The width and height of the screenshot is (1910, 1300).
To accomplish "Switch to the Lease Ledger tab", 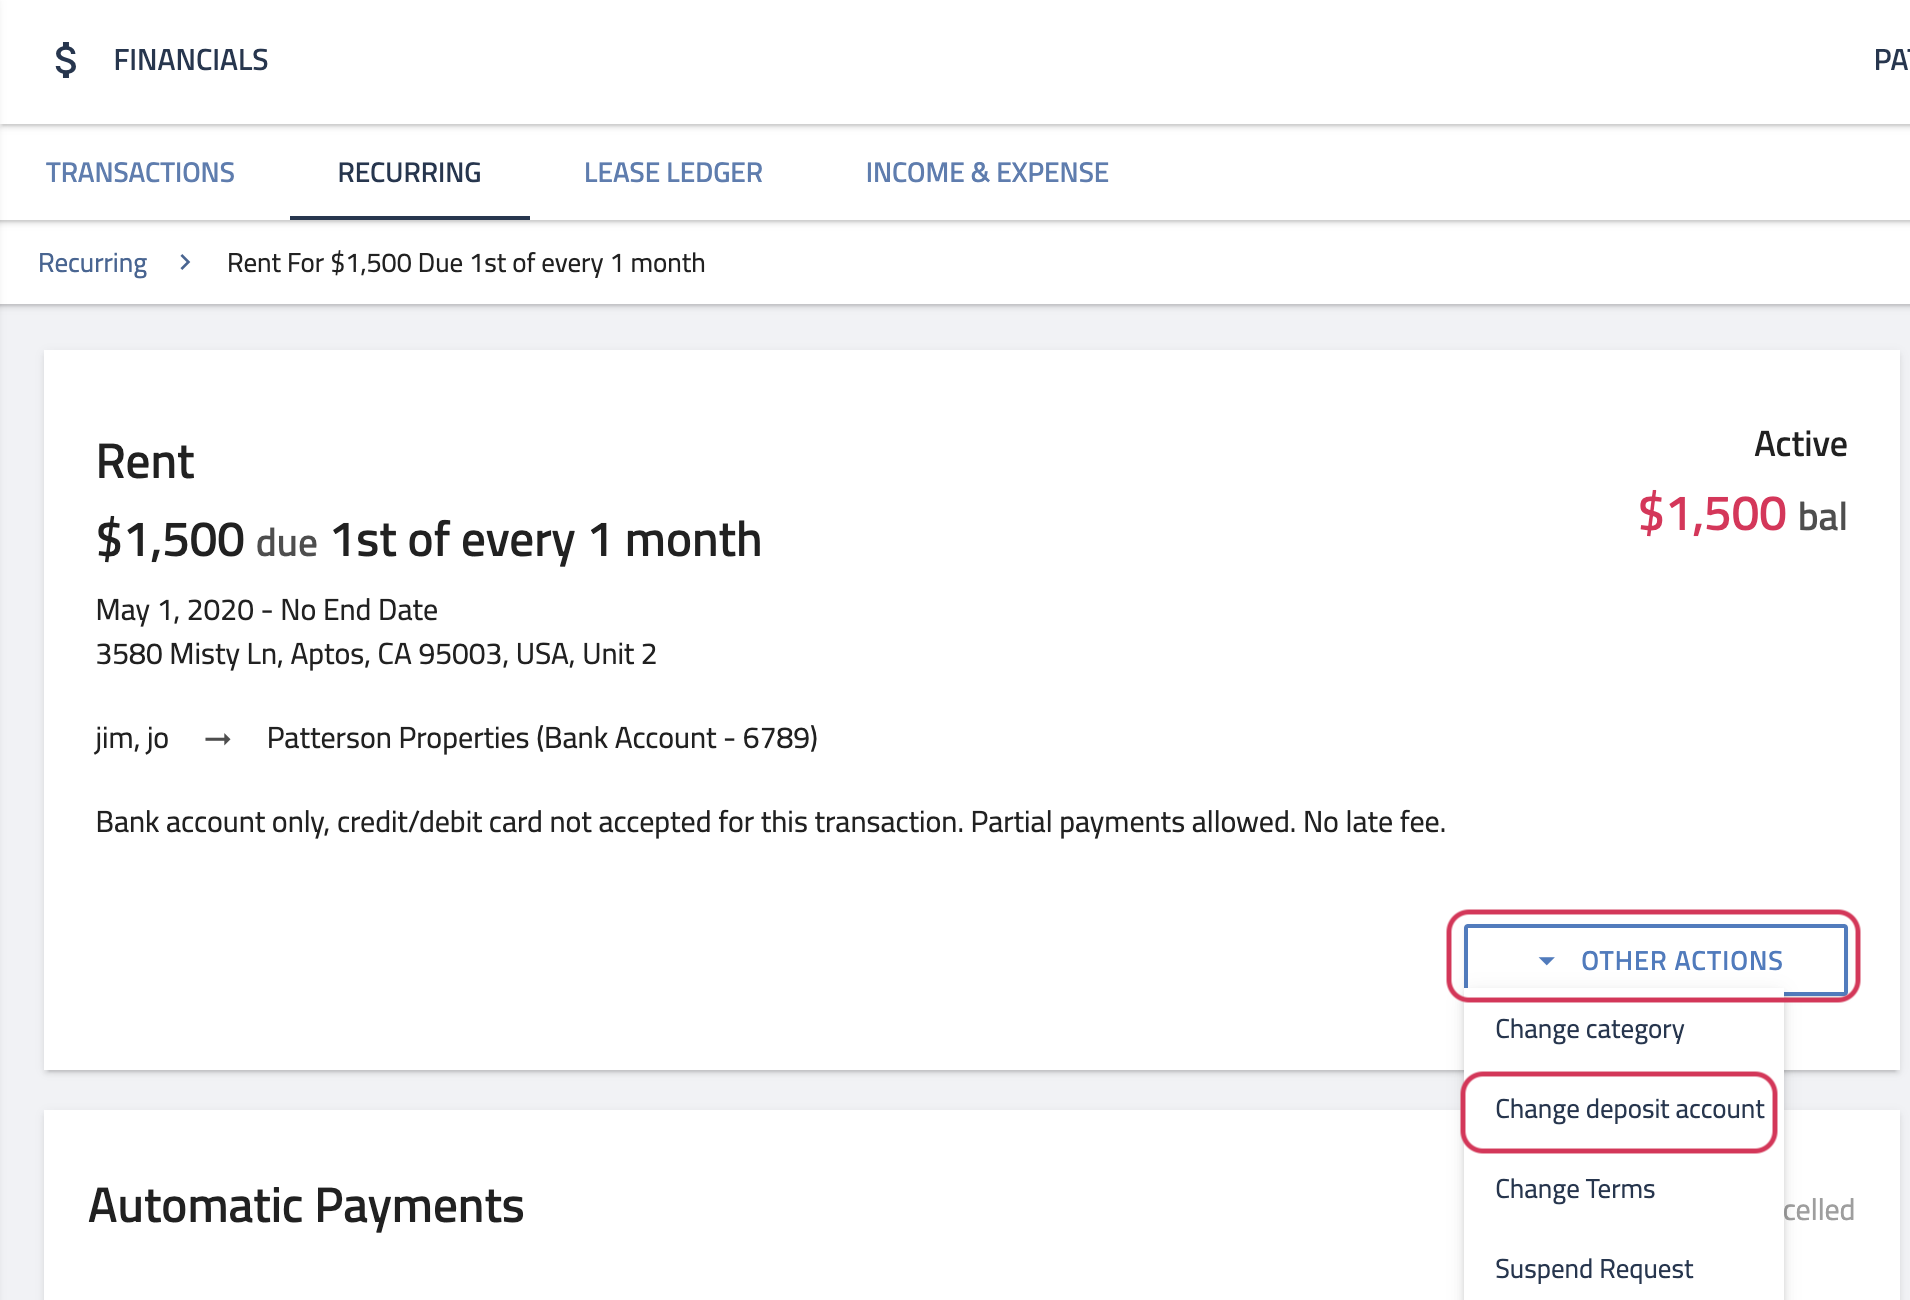I will pyautogui.click(x=673, y=173).
